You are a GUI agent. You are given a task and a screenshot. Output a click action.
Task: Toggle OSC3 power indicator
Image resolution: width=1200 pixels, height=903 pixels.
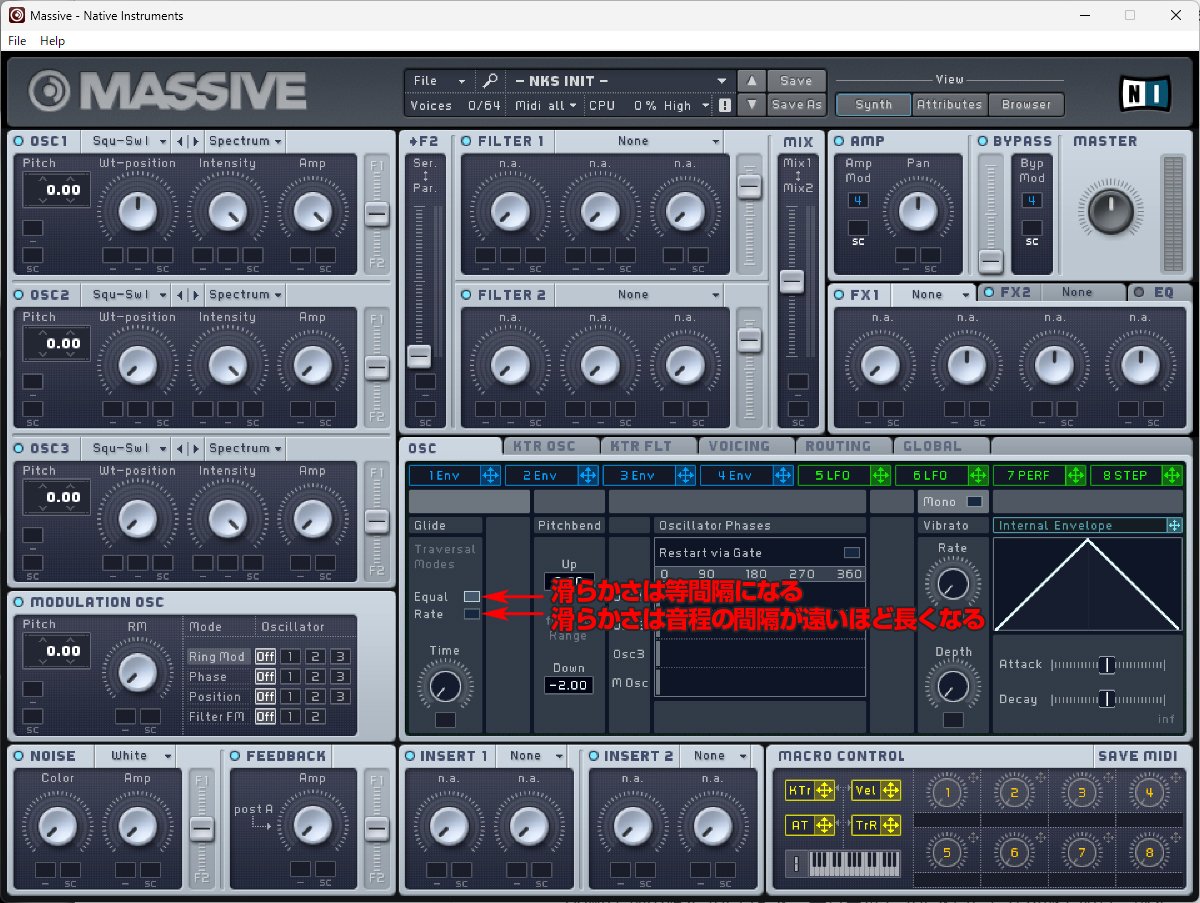click(x=20, y=448)
